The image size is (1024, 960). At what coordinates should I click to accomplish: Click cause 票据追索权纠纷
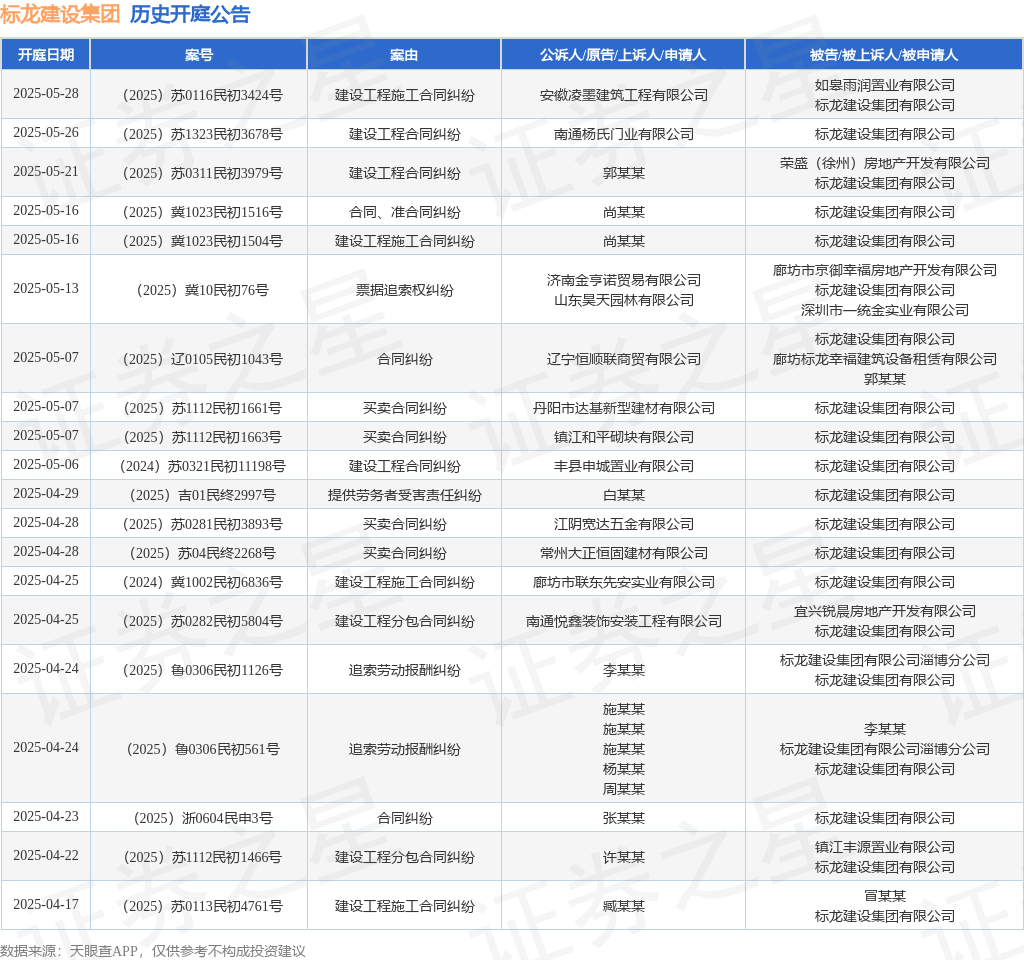tap(404, 291)
